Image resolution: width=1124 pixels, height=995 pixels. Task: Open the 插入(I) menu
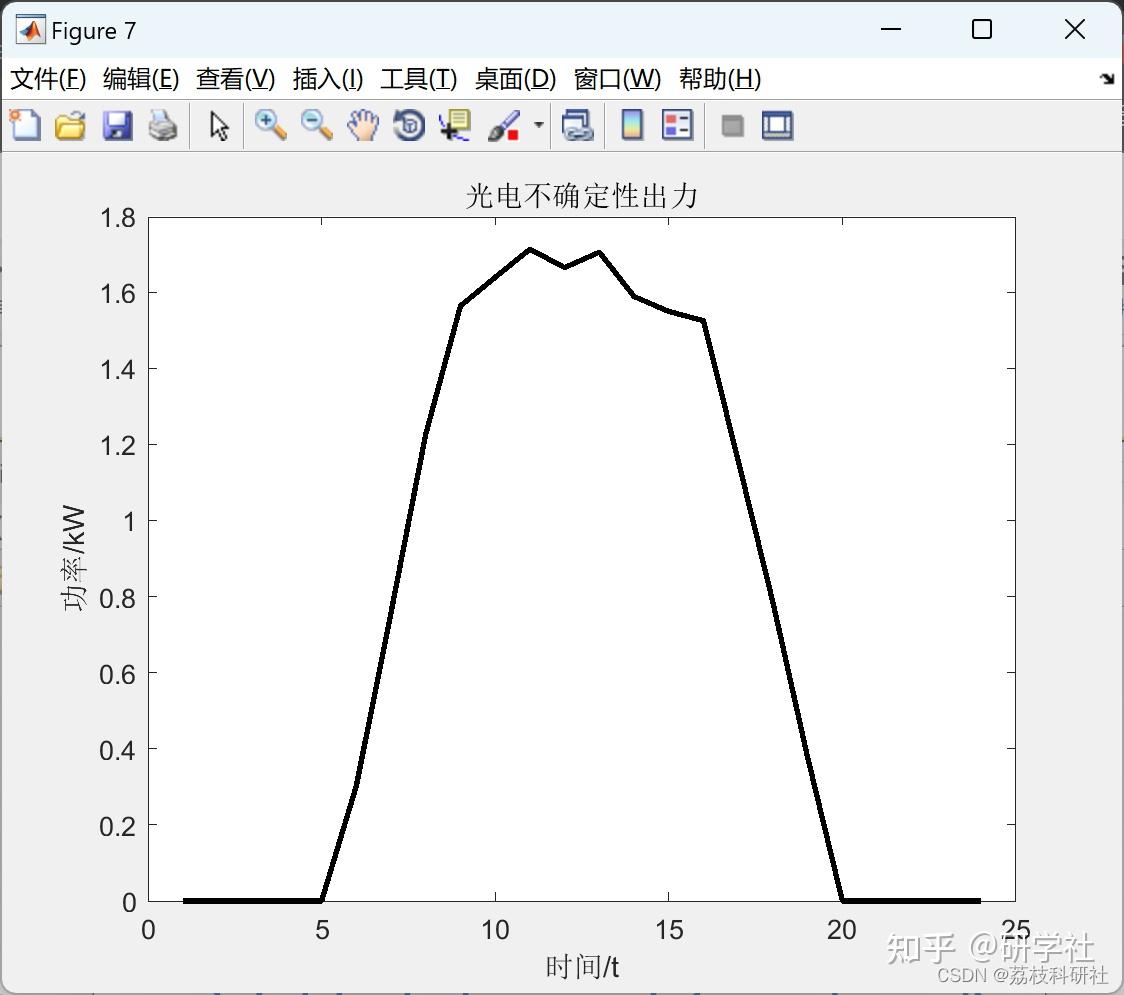click(x=327, y=79)
